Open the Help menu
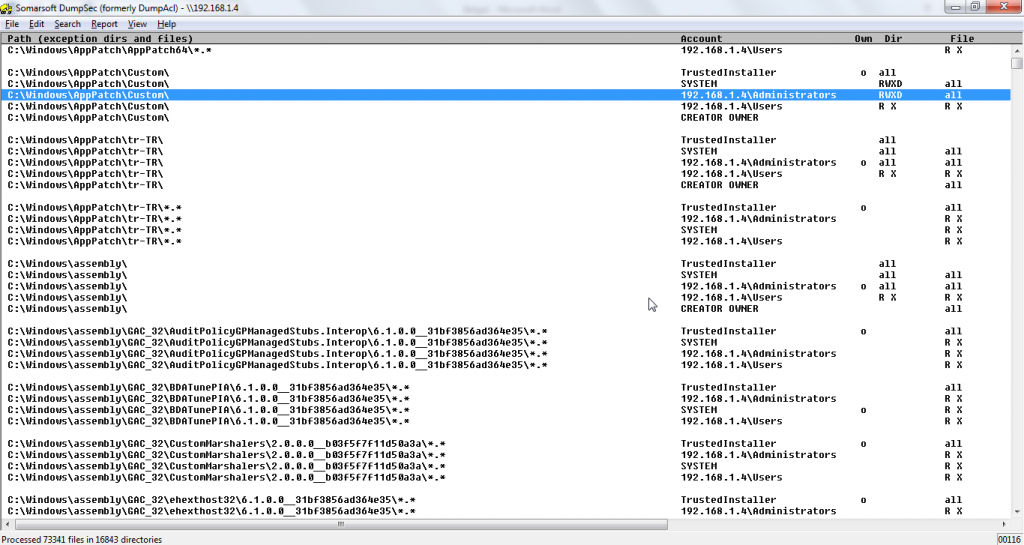Screen dimensions: 1024x545 (167, 24)
